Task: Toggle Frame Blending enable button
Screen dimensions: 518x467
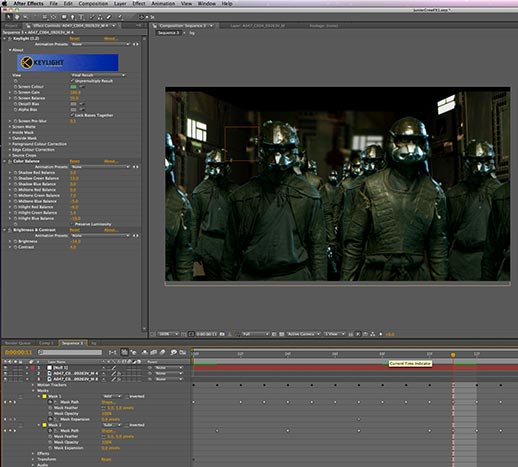Action: click(x=153, y=352)
